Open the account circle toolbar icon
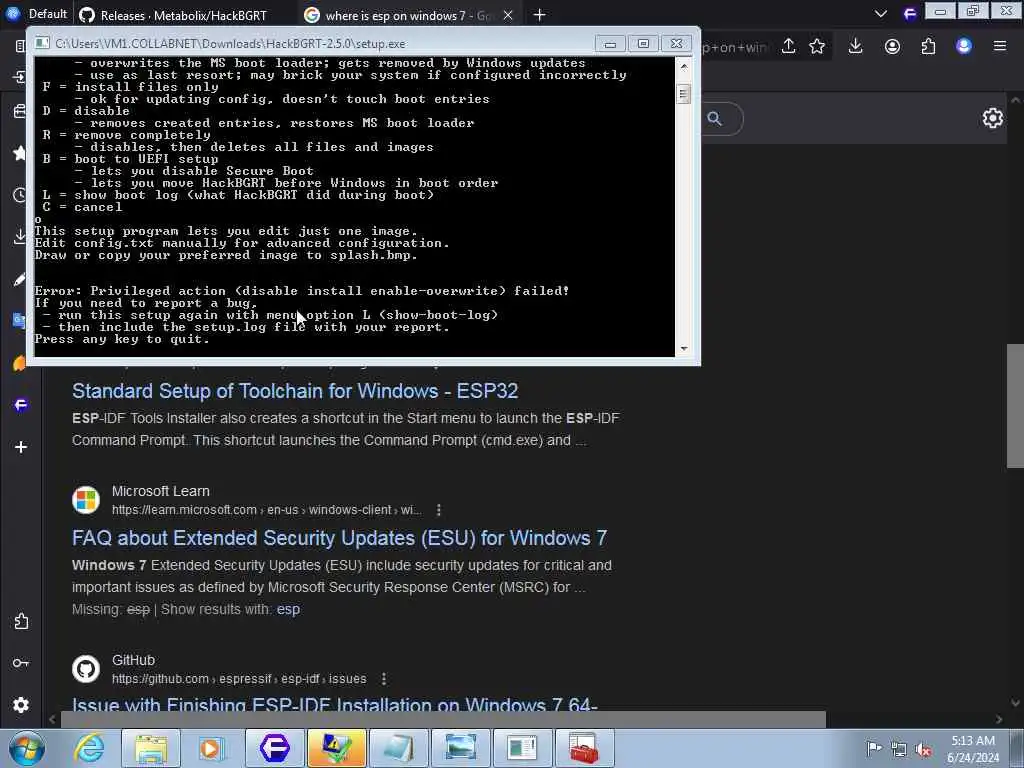The image size is (1024, 768). tap(892, 46)
